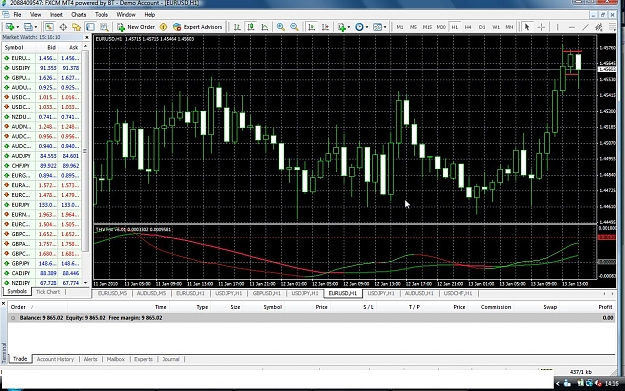
Task: Switch chart to bar chart style
Action: click(x=237, y=27)
